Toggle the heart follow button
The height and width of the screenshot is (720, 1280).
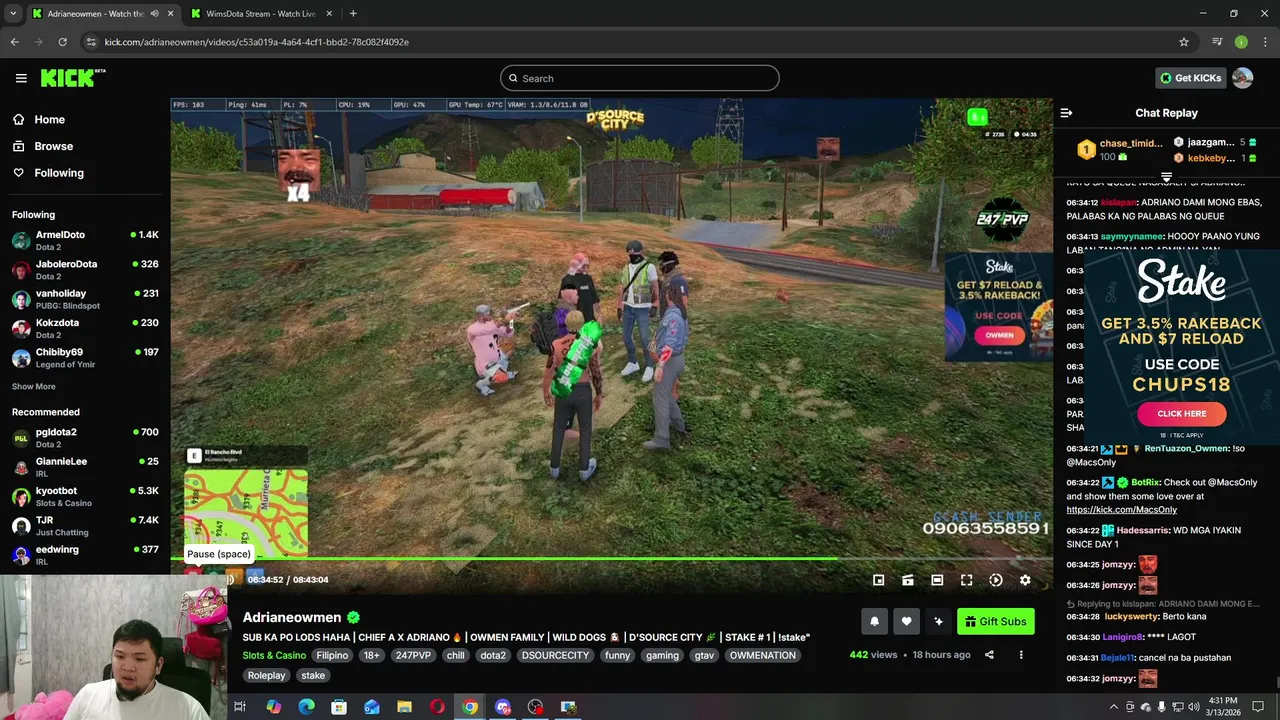(x=906, y=621)
